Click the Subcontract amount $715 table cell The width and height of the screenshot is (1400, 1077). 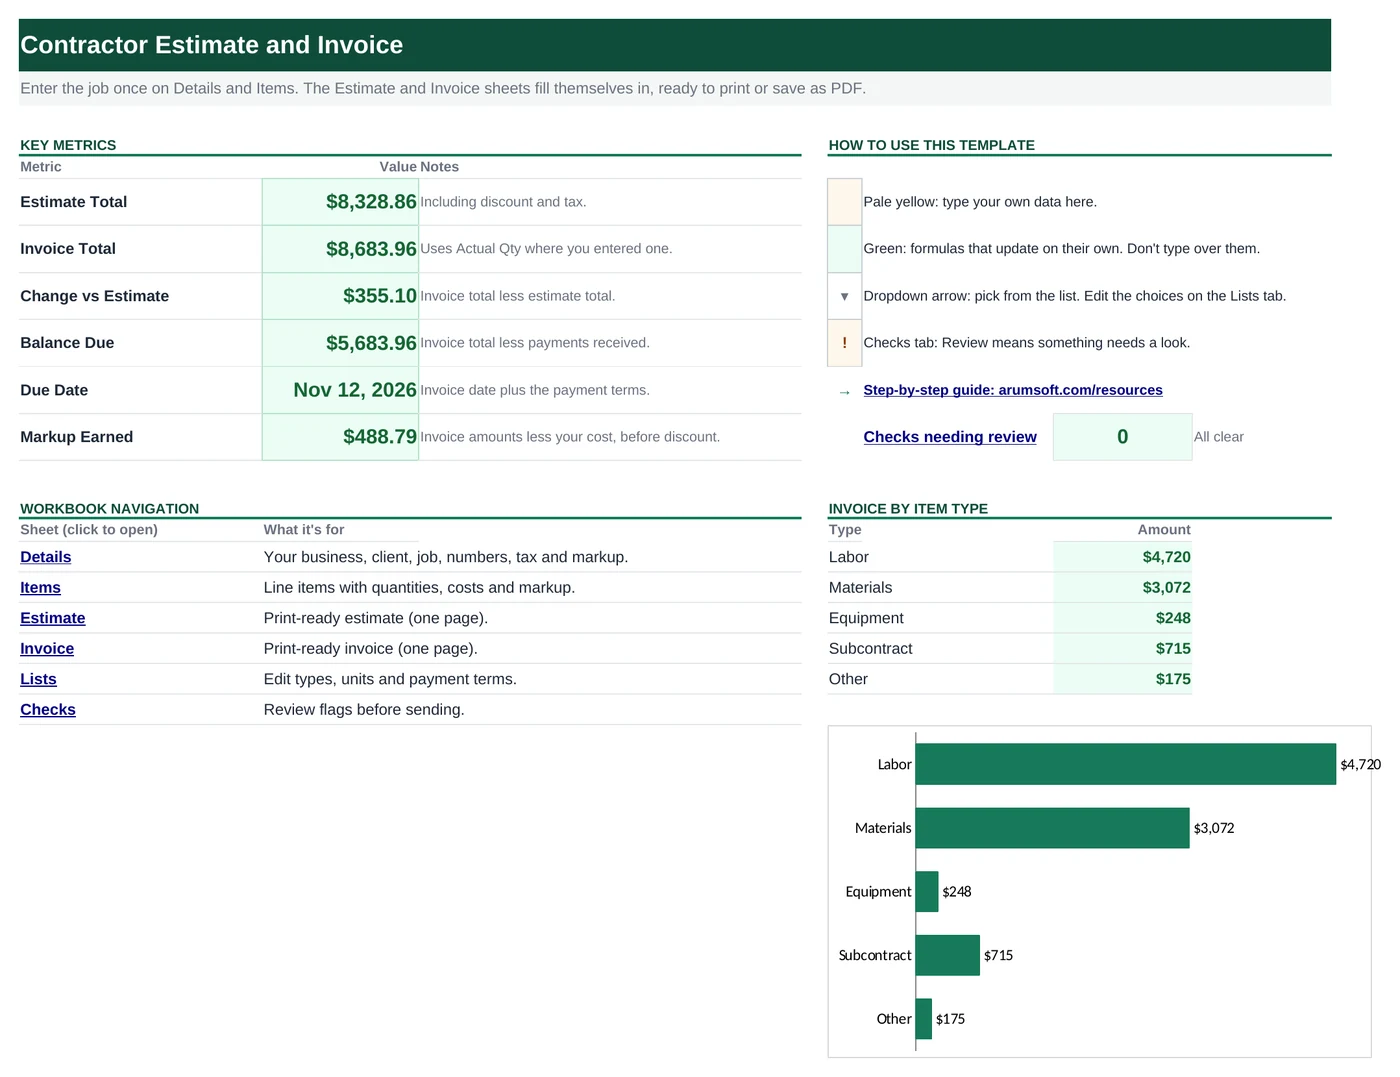pyautogui.click(x=1122, y=649)
